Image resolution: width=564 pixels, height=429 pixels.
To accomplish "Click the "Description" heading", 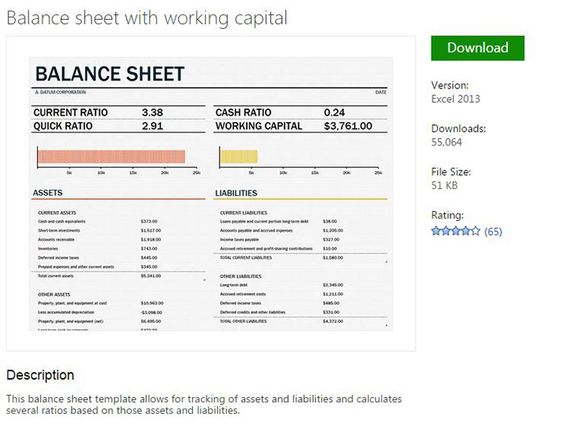I will tap(40, 375).
